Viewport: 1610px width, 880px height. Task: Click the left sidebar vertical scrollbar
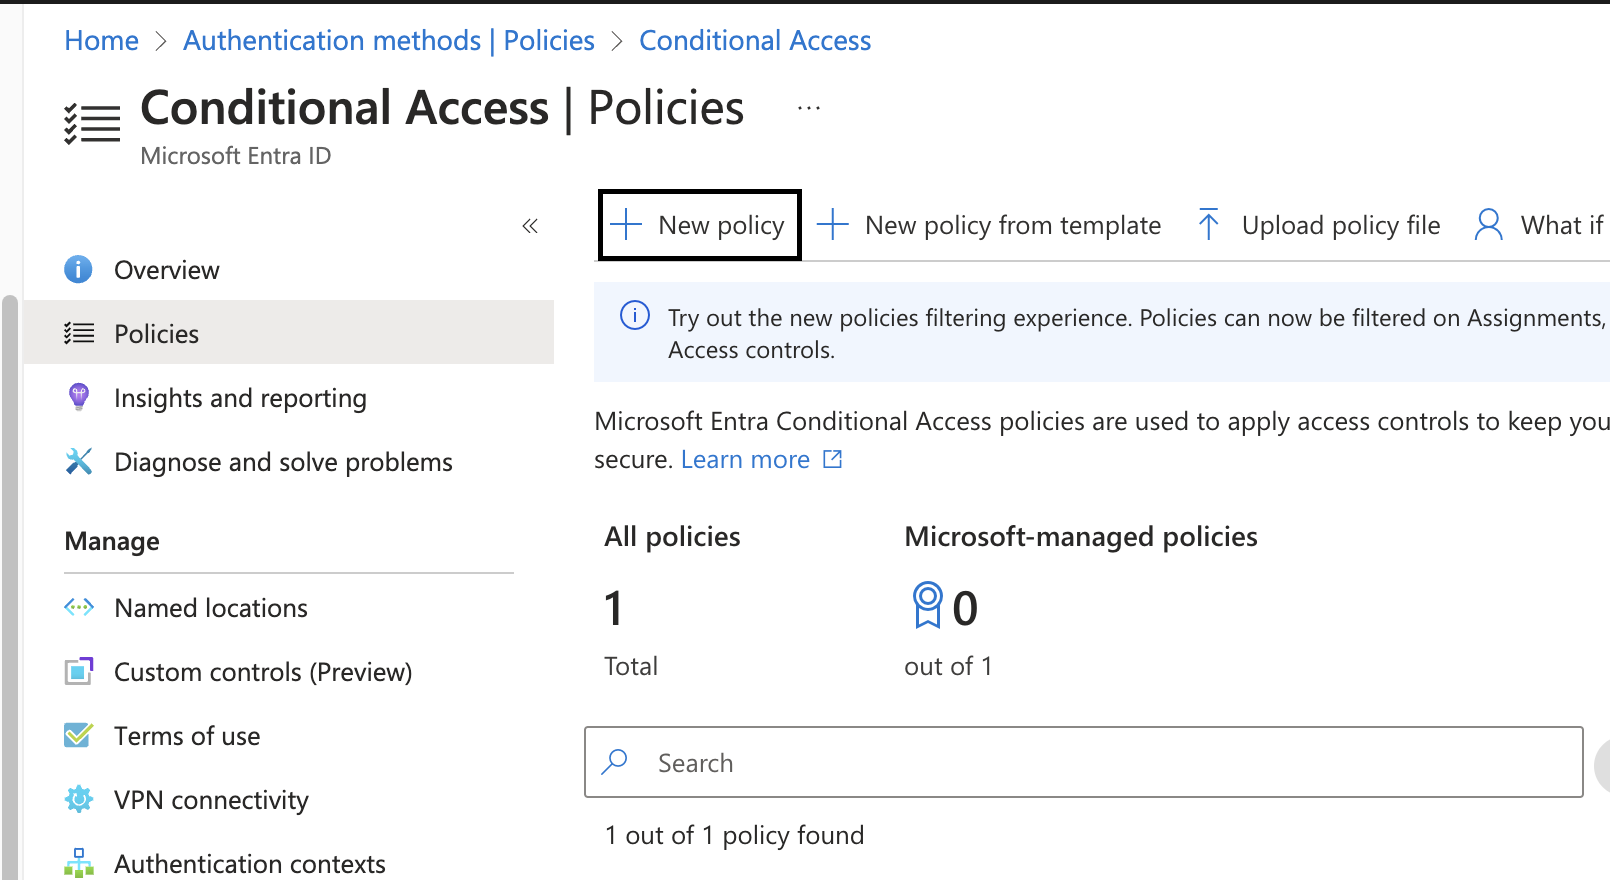click(x=10, y=587)
